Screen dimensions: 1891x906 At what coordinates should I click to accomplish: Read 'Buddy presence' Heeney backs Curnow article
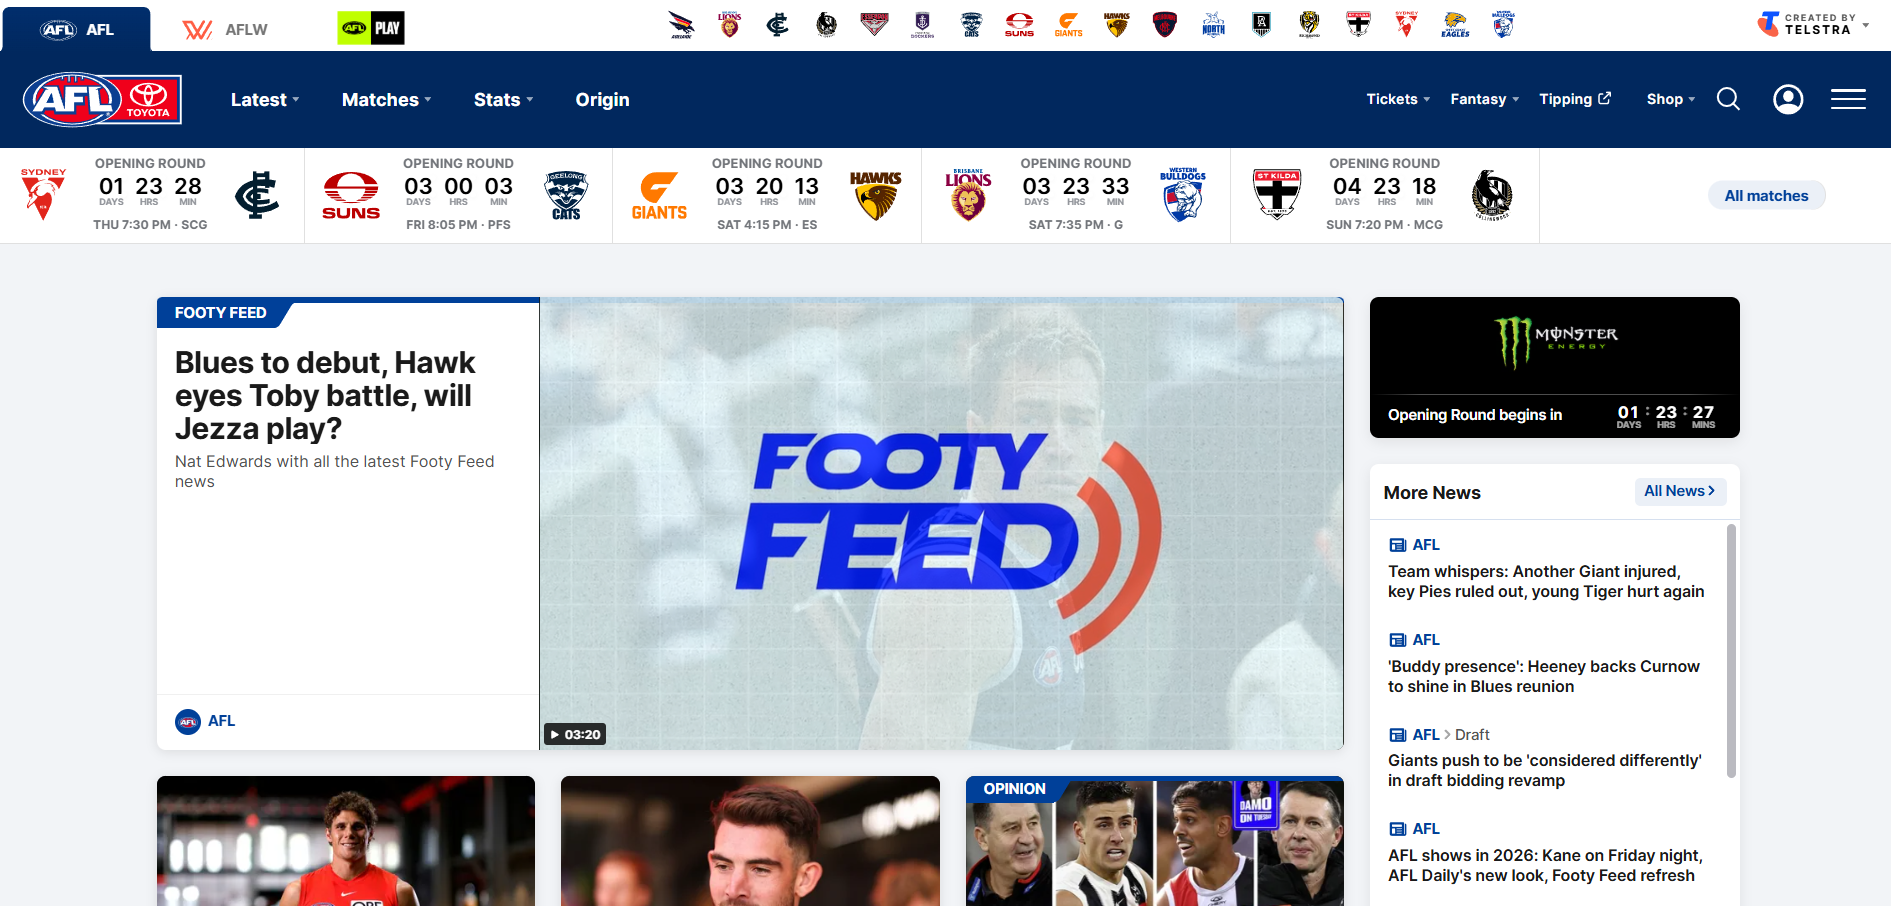[x=1544, y=677]
